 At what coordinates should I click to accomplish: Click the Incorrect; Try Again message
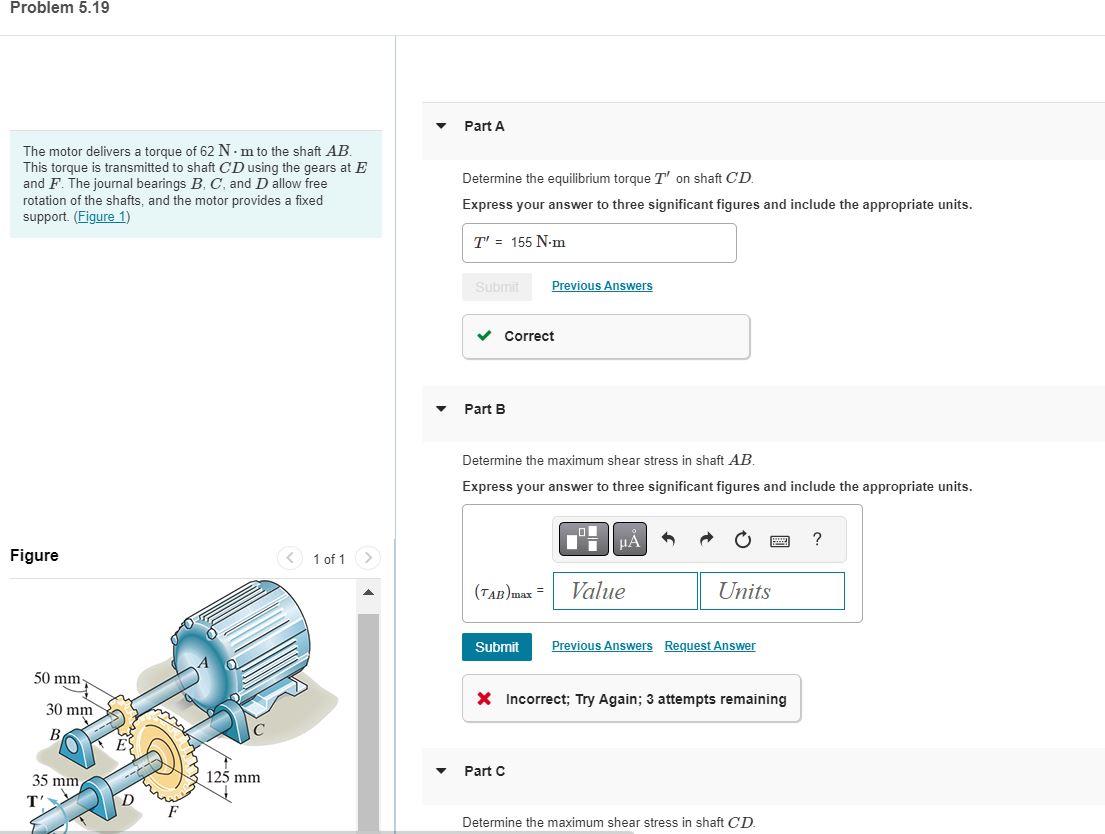click(x=631, y=699)
